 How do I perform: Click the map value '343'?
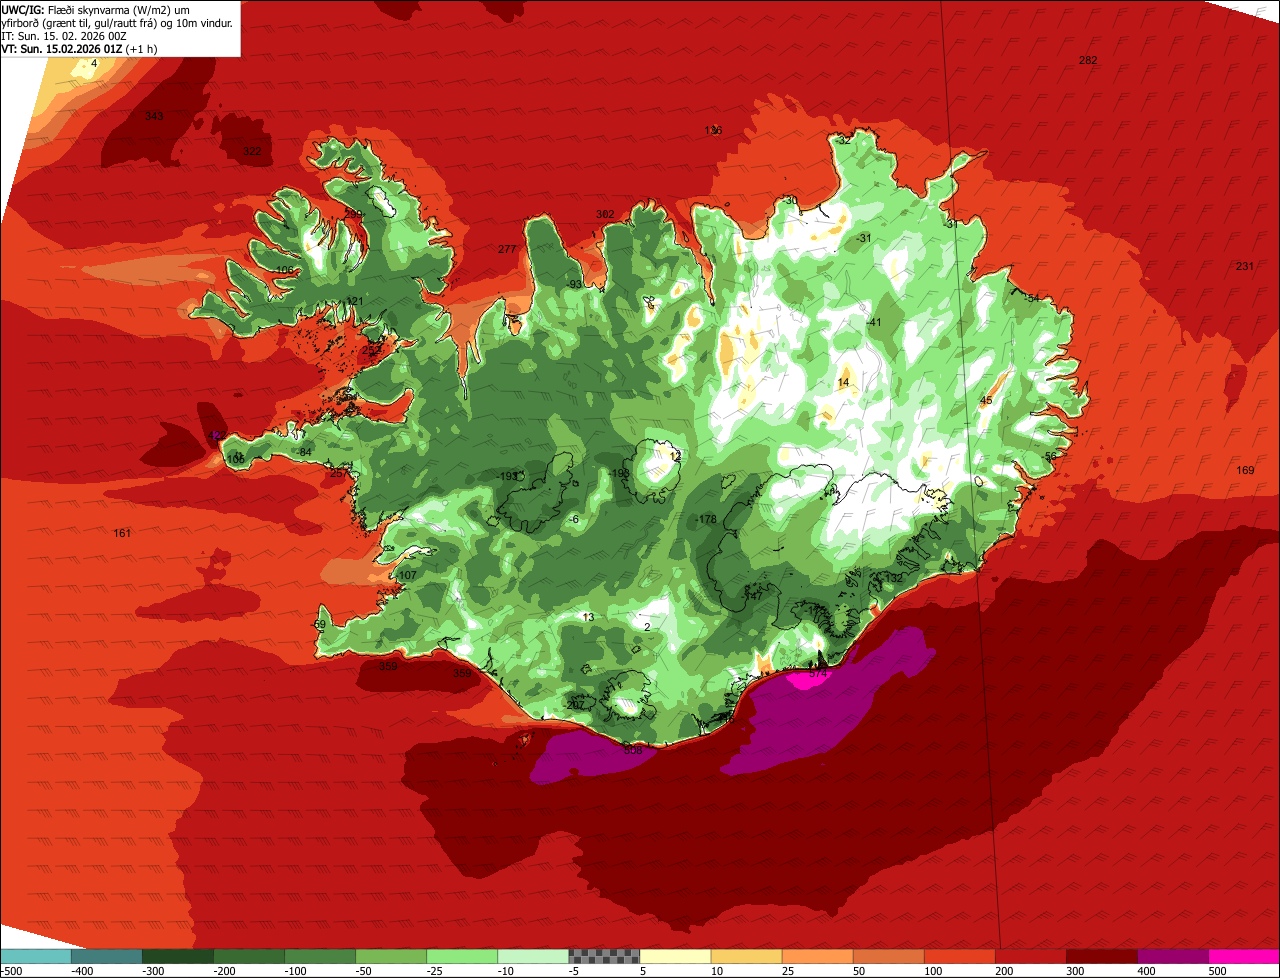click(x=154, y=116)
